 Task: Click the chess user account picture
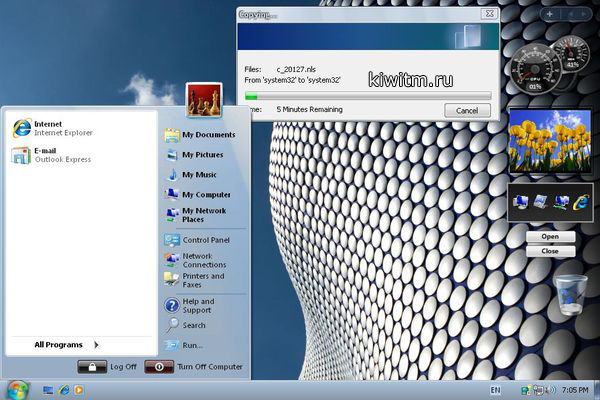pyautogui.click(x=204, y=100)
